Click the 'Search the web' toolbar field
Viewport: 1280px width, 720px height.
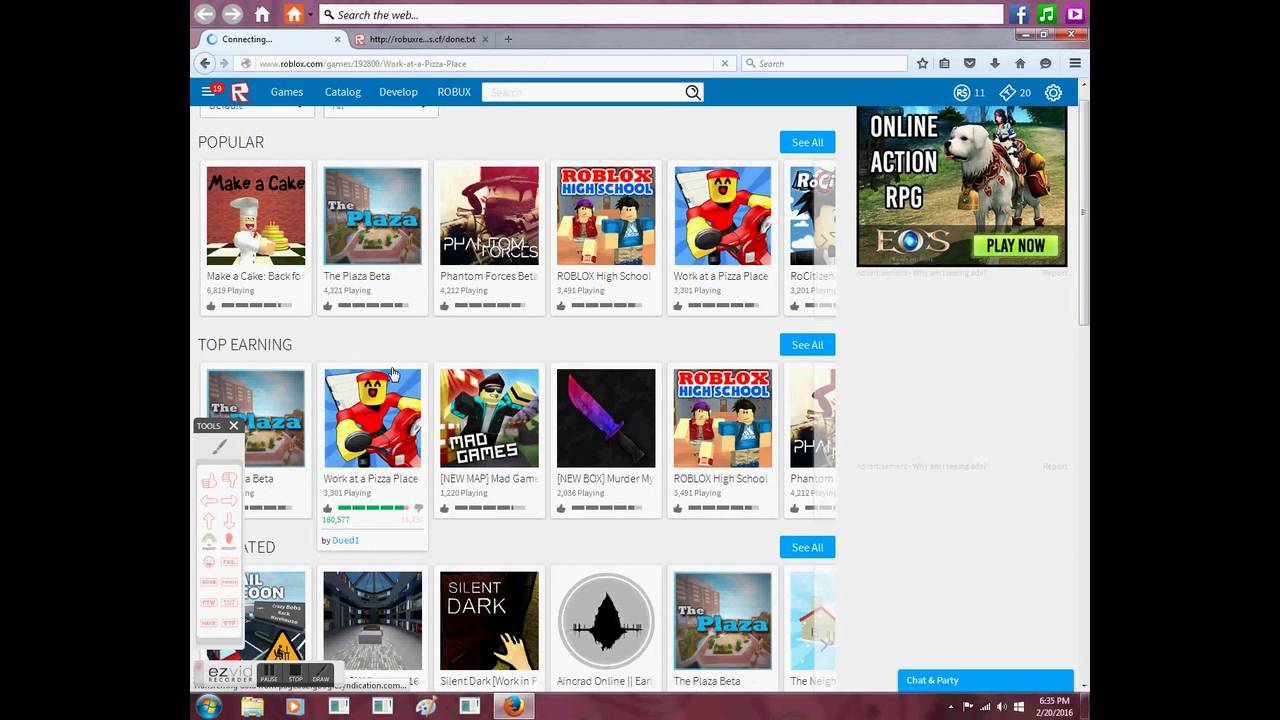(x=661, y=14)
